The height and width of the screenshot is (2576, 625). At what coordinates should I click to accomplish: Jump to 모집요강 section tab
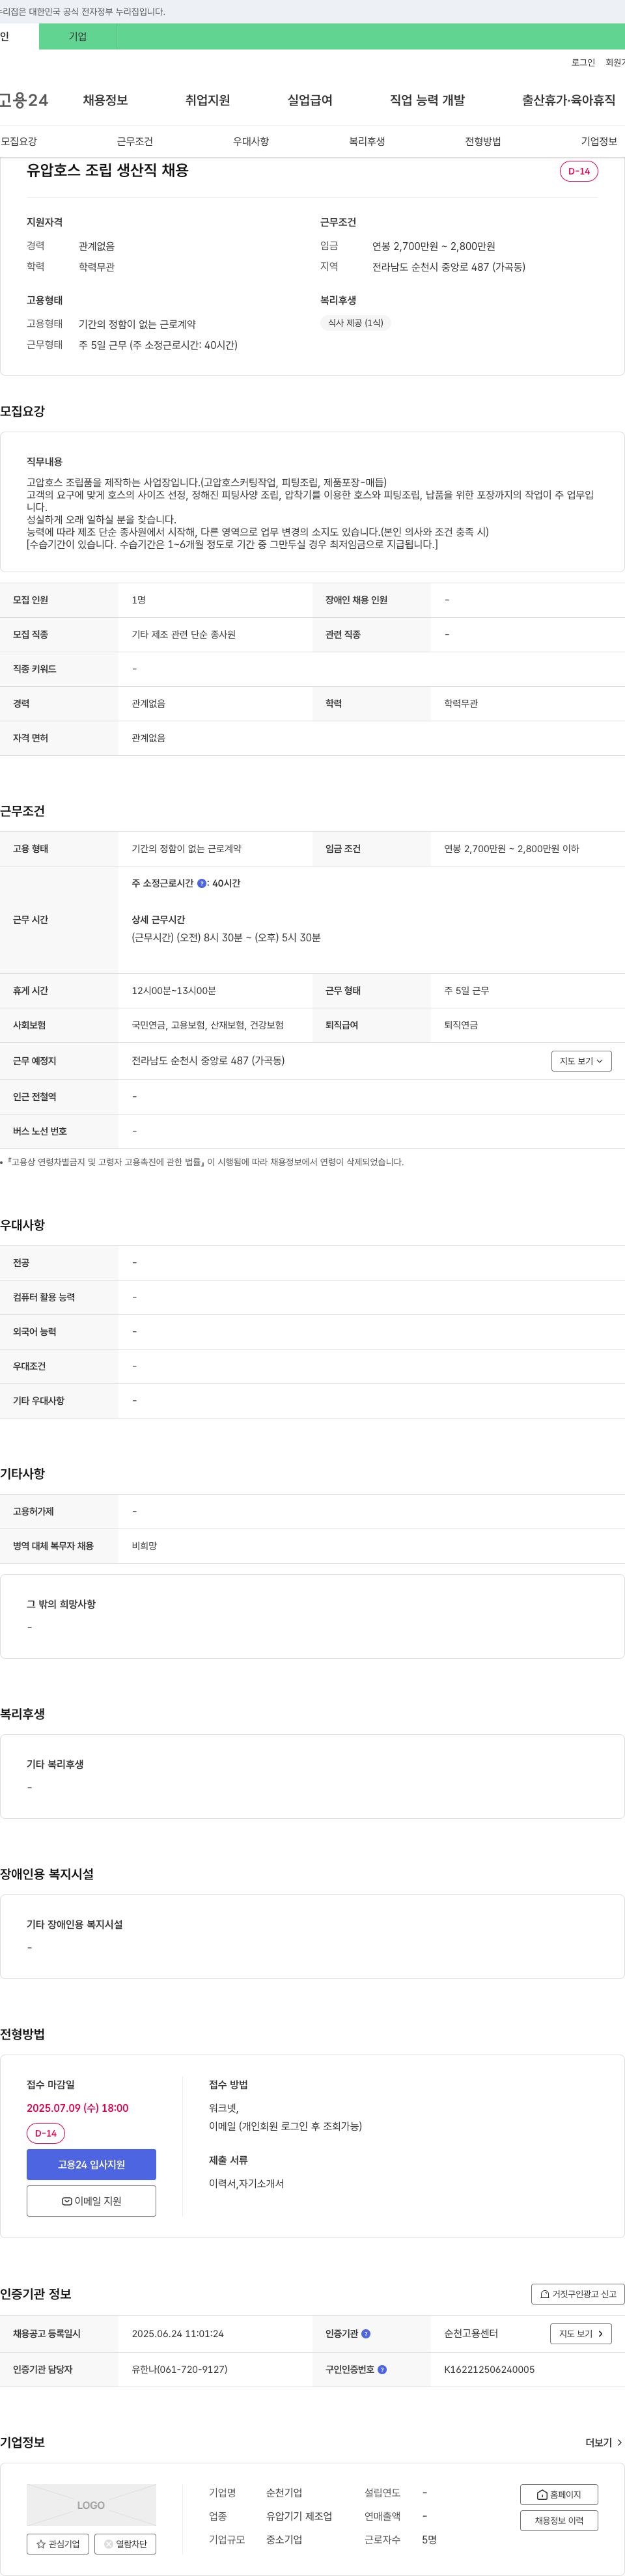click(19, 141)
